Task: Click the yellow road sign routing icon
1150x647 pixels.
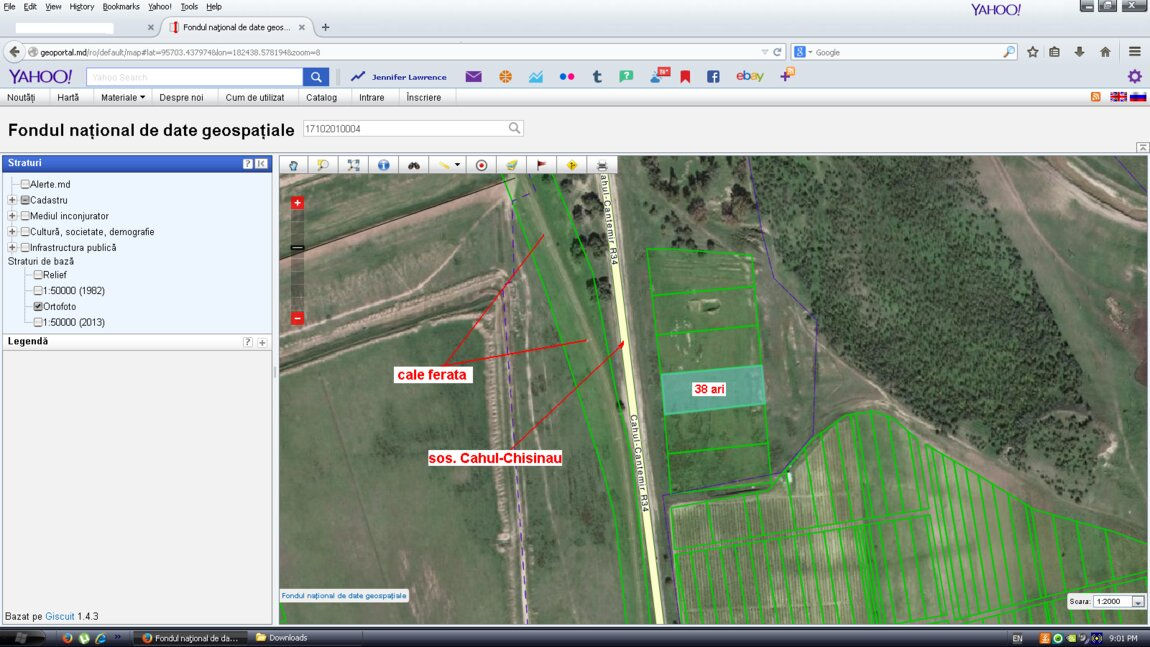Action: [x=571, y=165]
